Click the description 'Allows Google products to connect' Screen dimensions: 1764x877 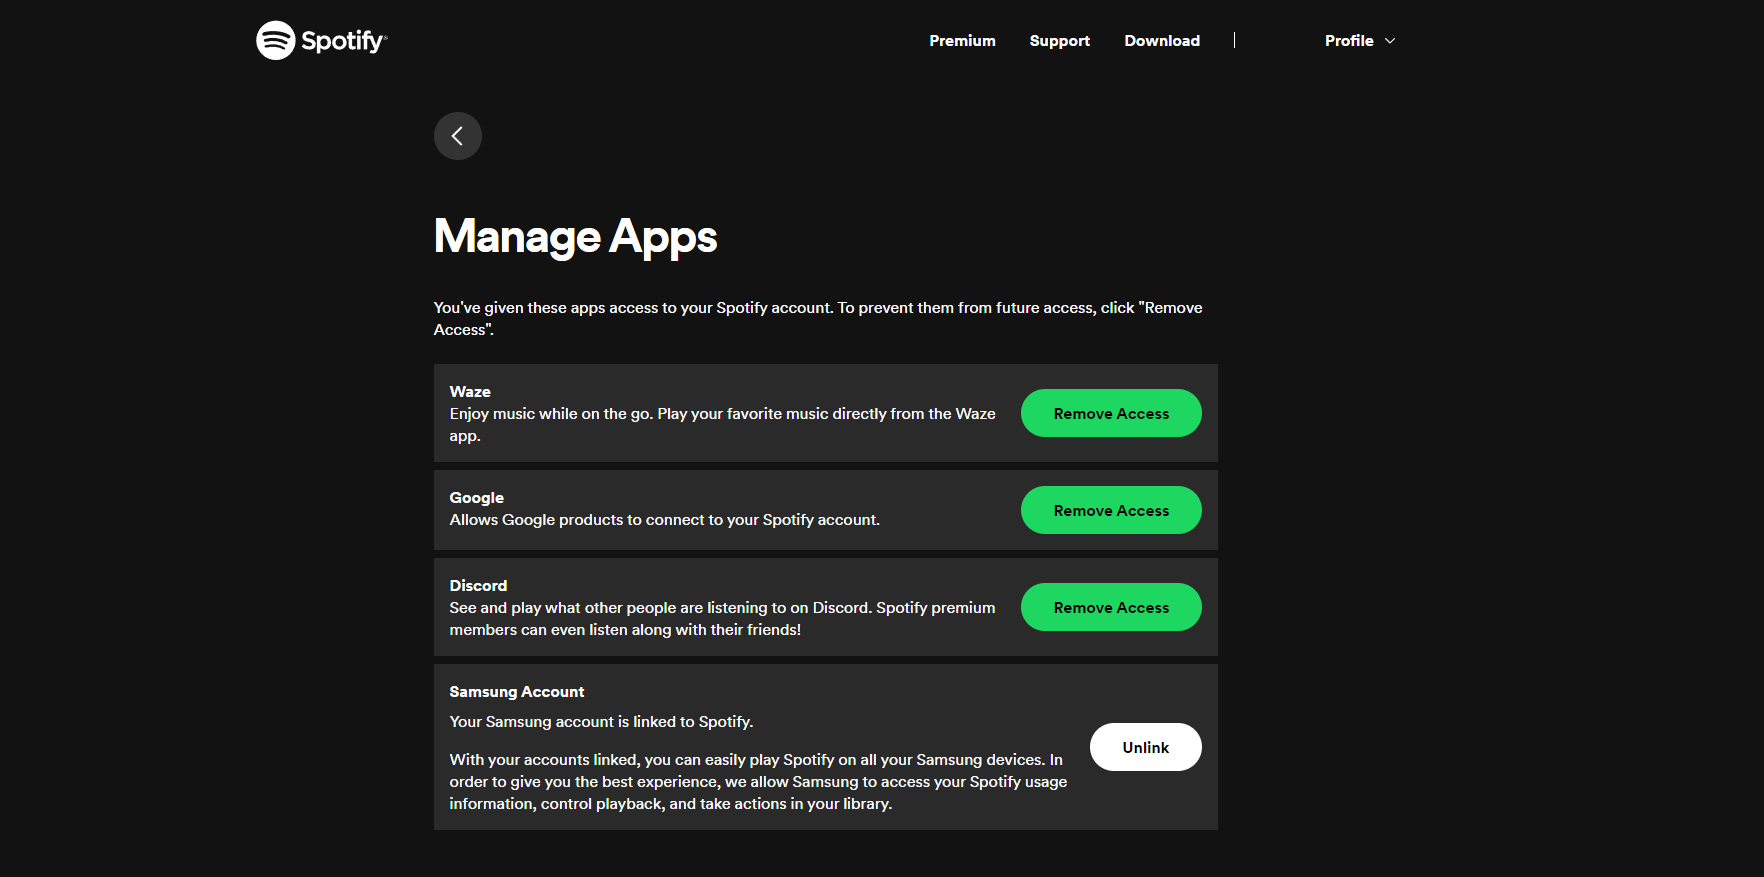click(x=665, y=520)
